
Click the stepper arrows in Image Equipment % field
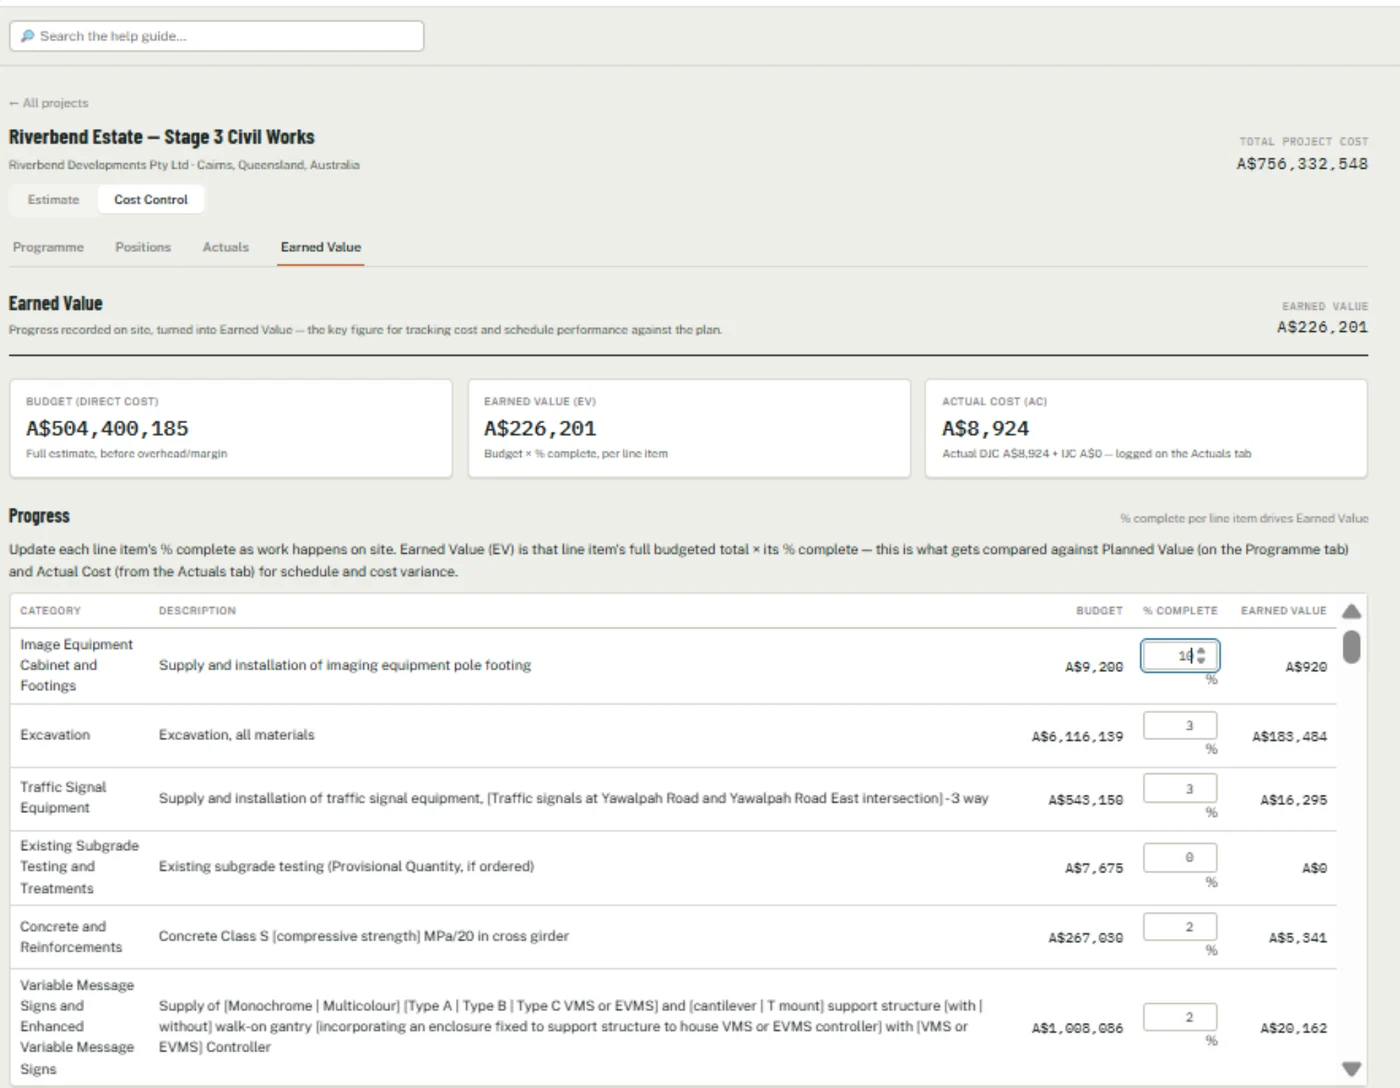(x=1201, y=656)
